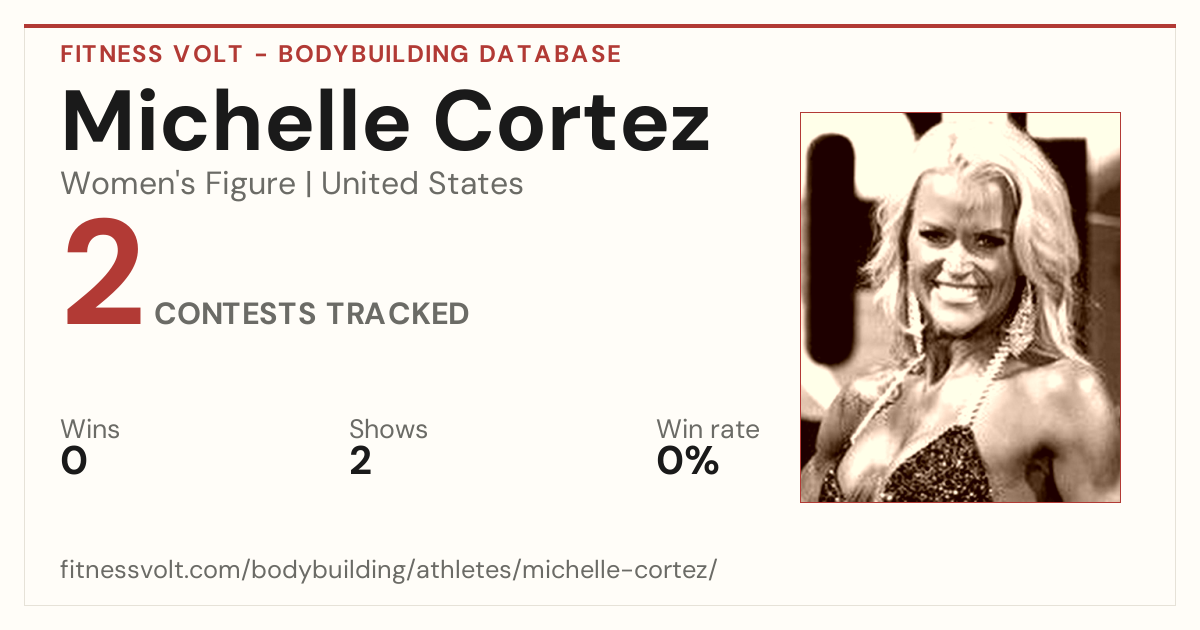
Task: Select the Fitness Volt Bodybuilding Database header
Action: tap(341, 54)
